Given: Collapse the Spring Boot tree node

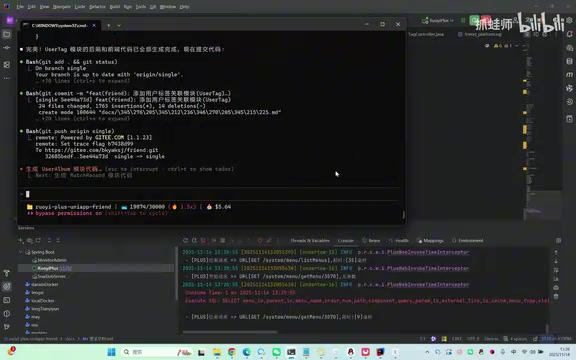Looking at the screenshot, I should click(x=21, y=252).
